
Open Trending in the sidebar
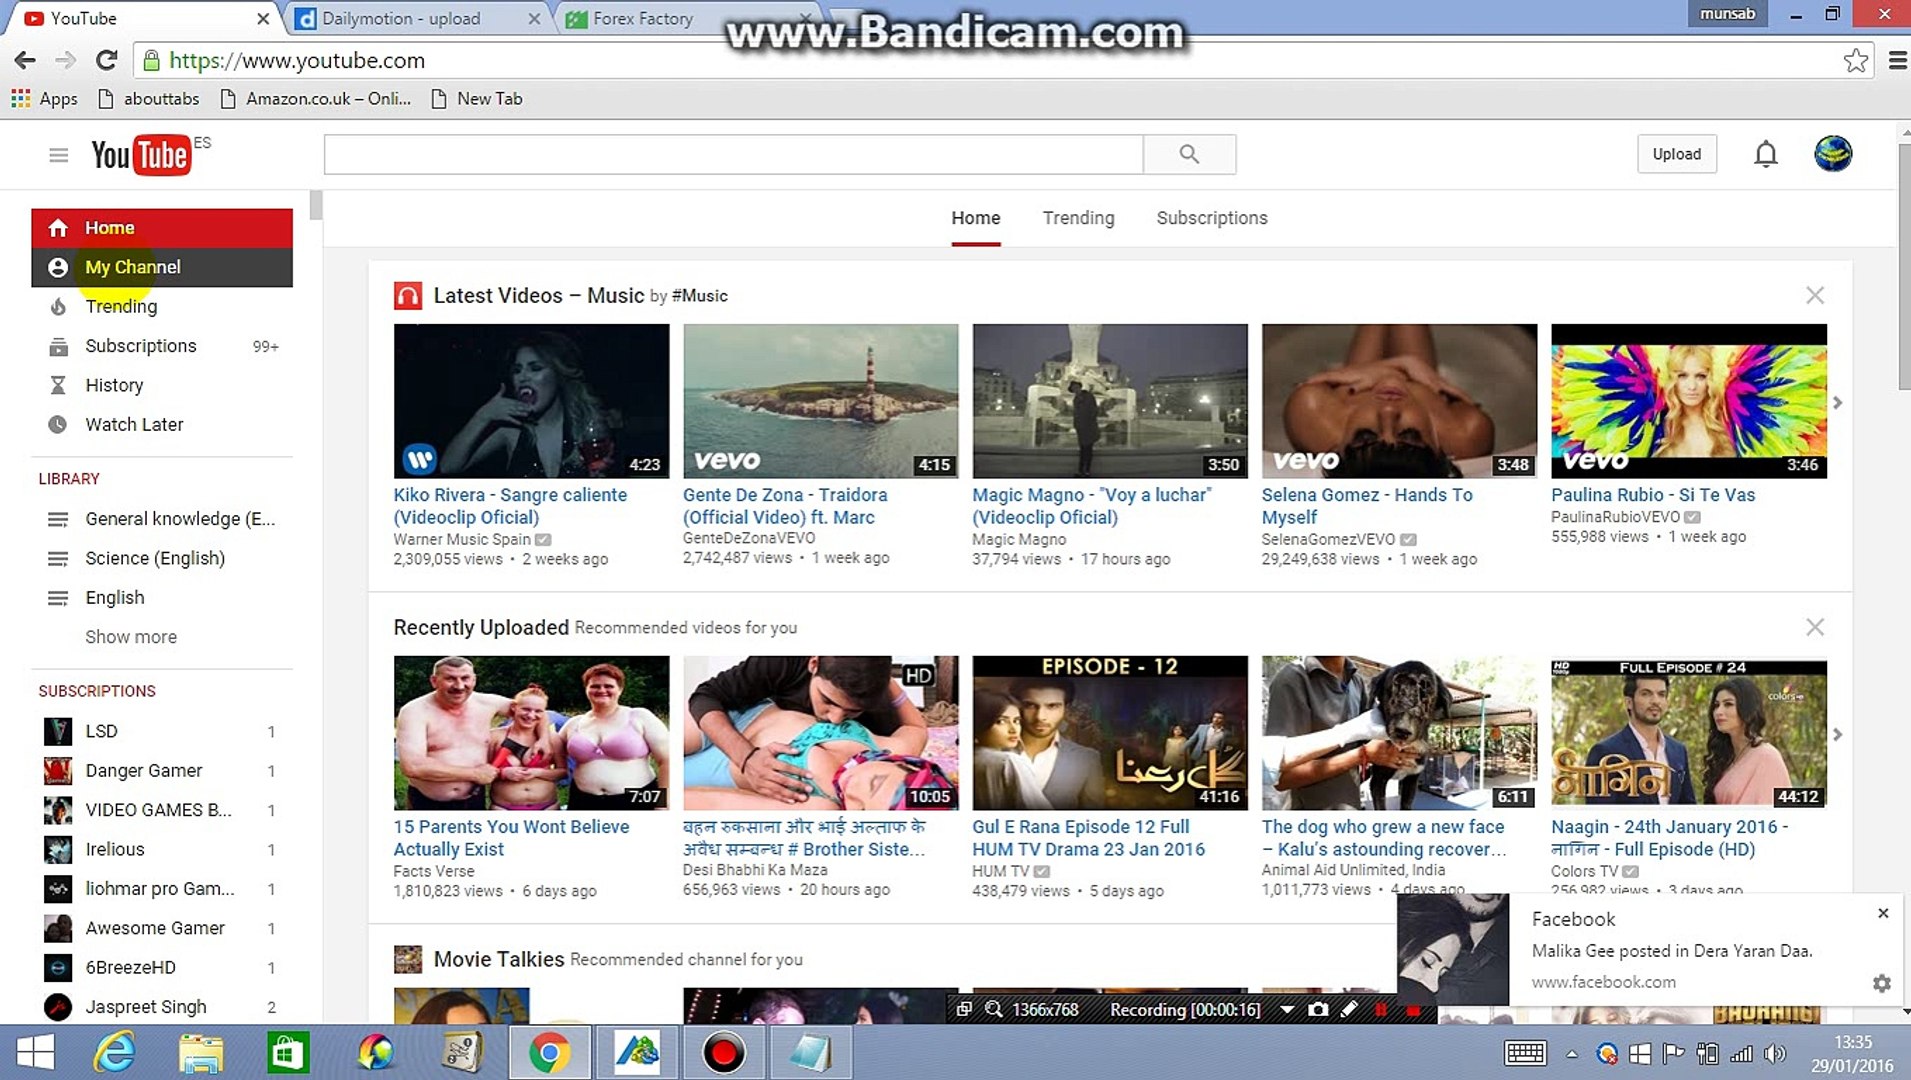(x=162, y=306)
